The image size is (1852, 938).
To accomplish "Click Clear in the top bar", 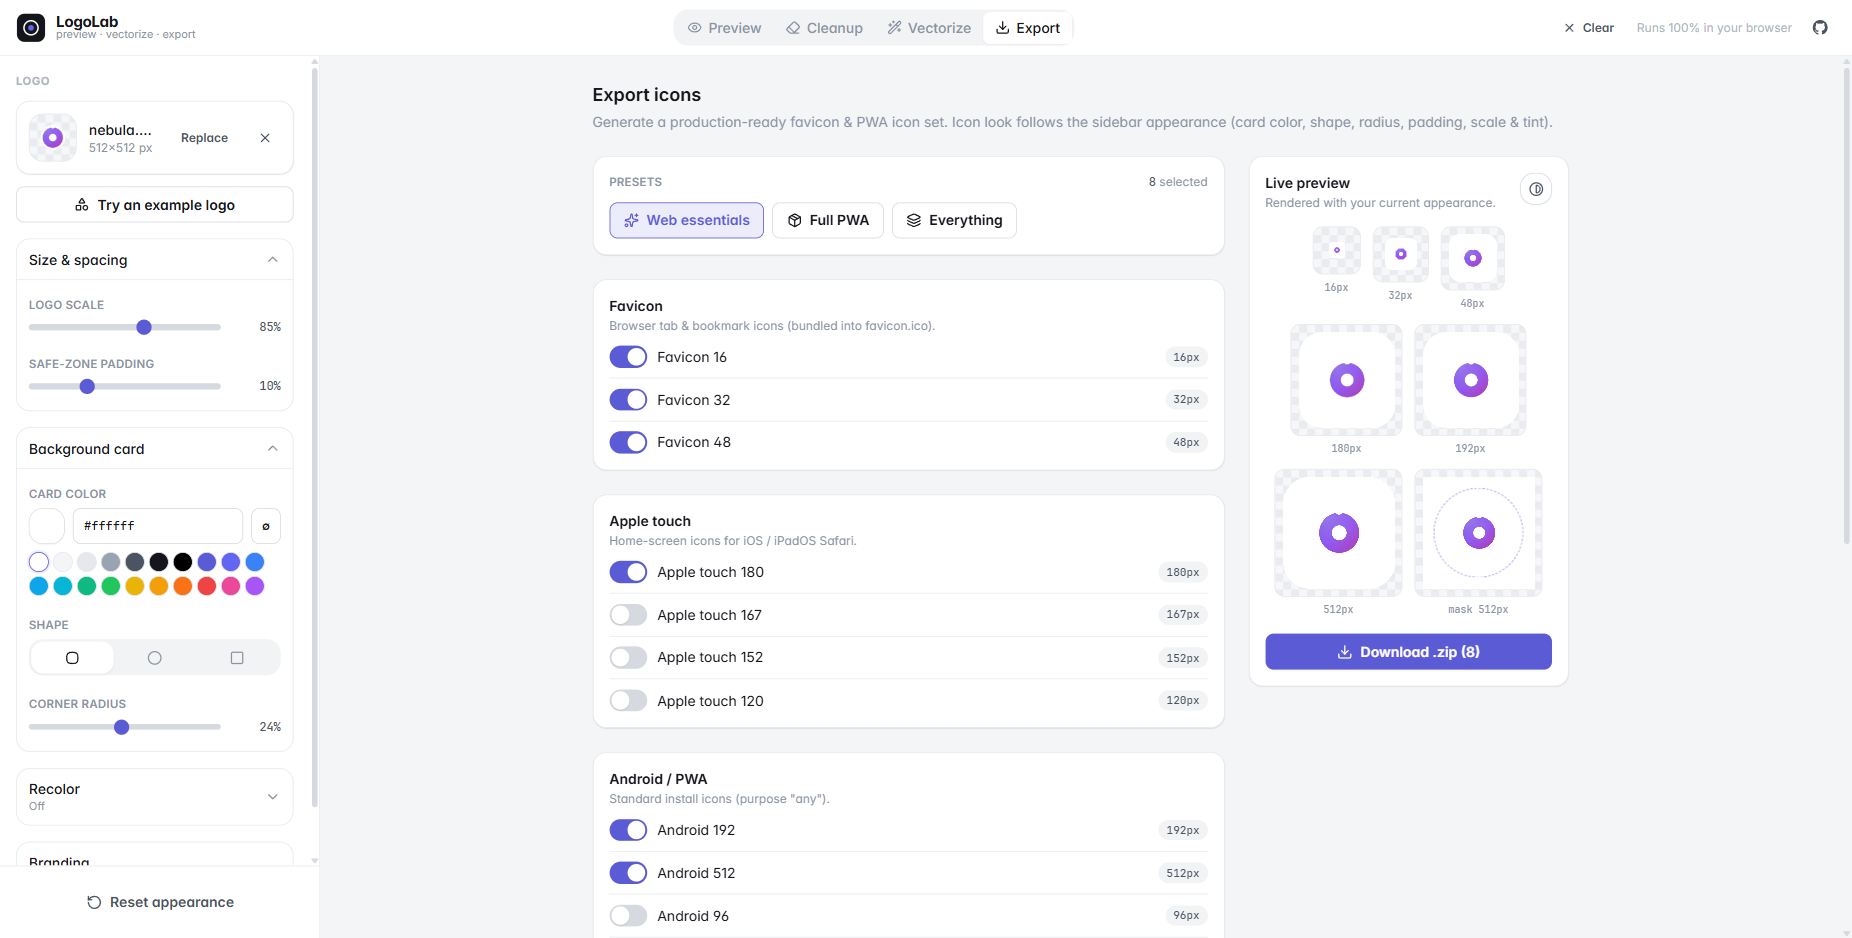I will tap(1589, 28).
